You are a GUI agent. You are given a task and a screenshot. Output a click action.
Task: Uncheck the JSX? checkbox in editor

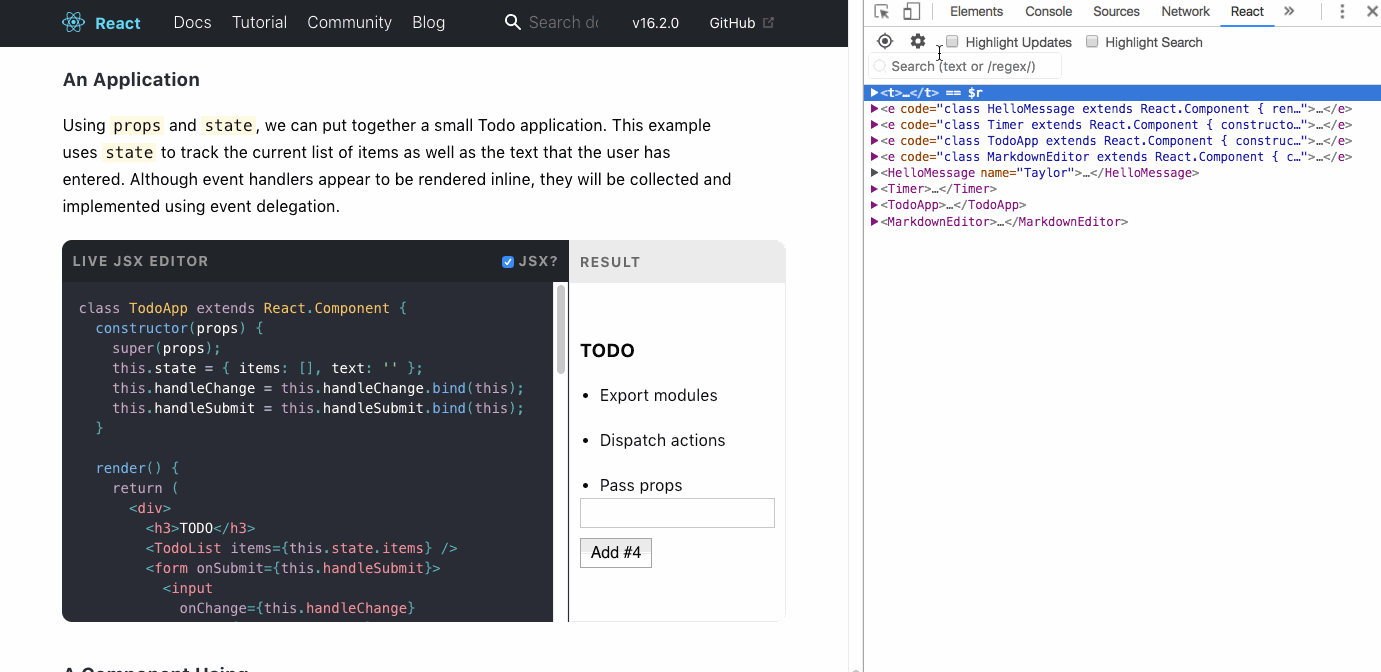pyautogui.click(x=508, y=262)
